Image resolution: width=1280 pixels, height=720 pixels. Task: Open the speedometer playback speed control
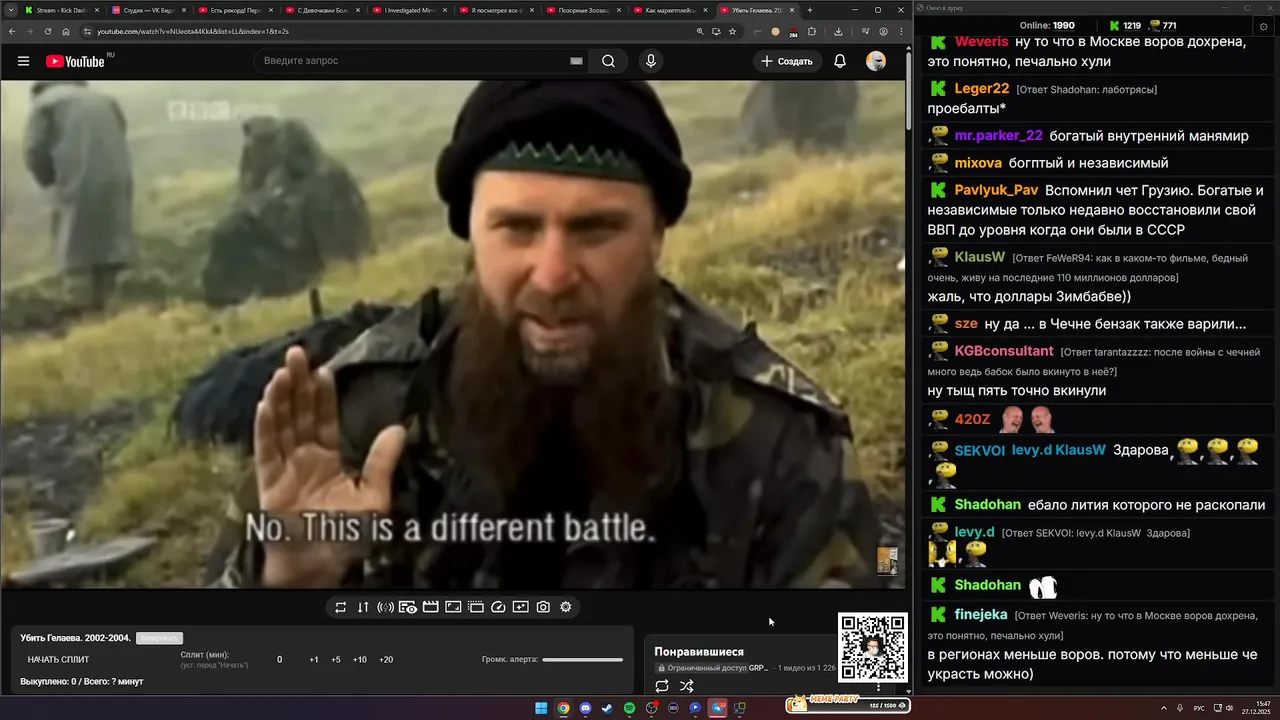[x=498, y=607]
